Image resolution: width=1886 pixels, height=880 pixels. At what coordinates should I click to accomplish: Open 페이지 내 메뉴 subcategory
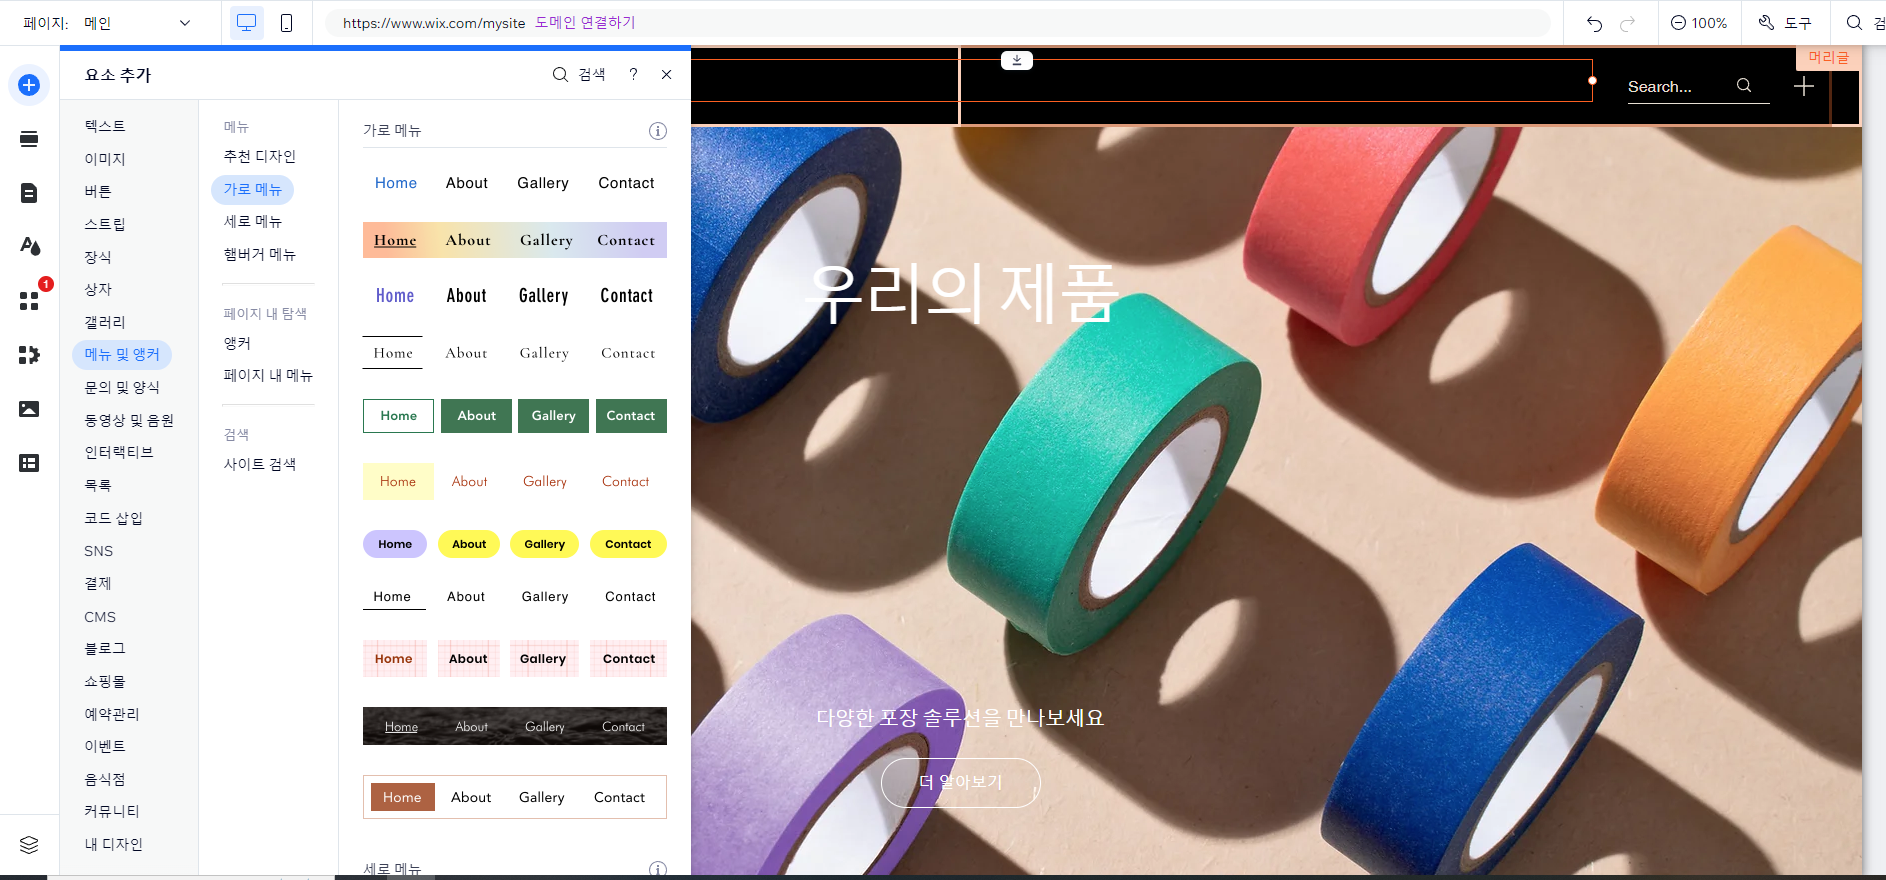(268, 375)
